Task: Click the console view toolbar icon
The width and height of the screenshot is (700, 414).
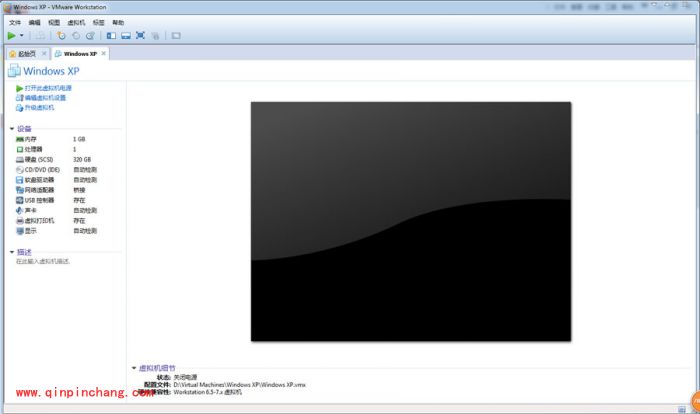Action: tap(176, 36)
